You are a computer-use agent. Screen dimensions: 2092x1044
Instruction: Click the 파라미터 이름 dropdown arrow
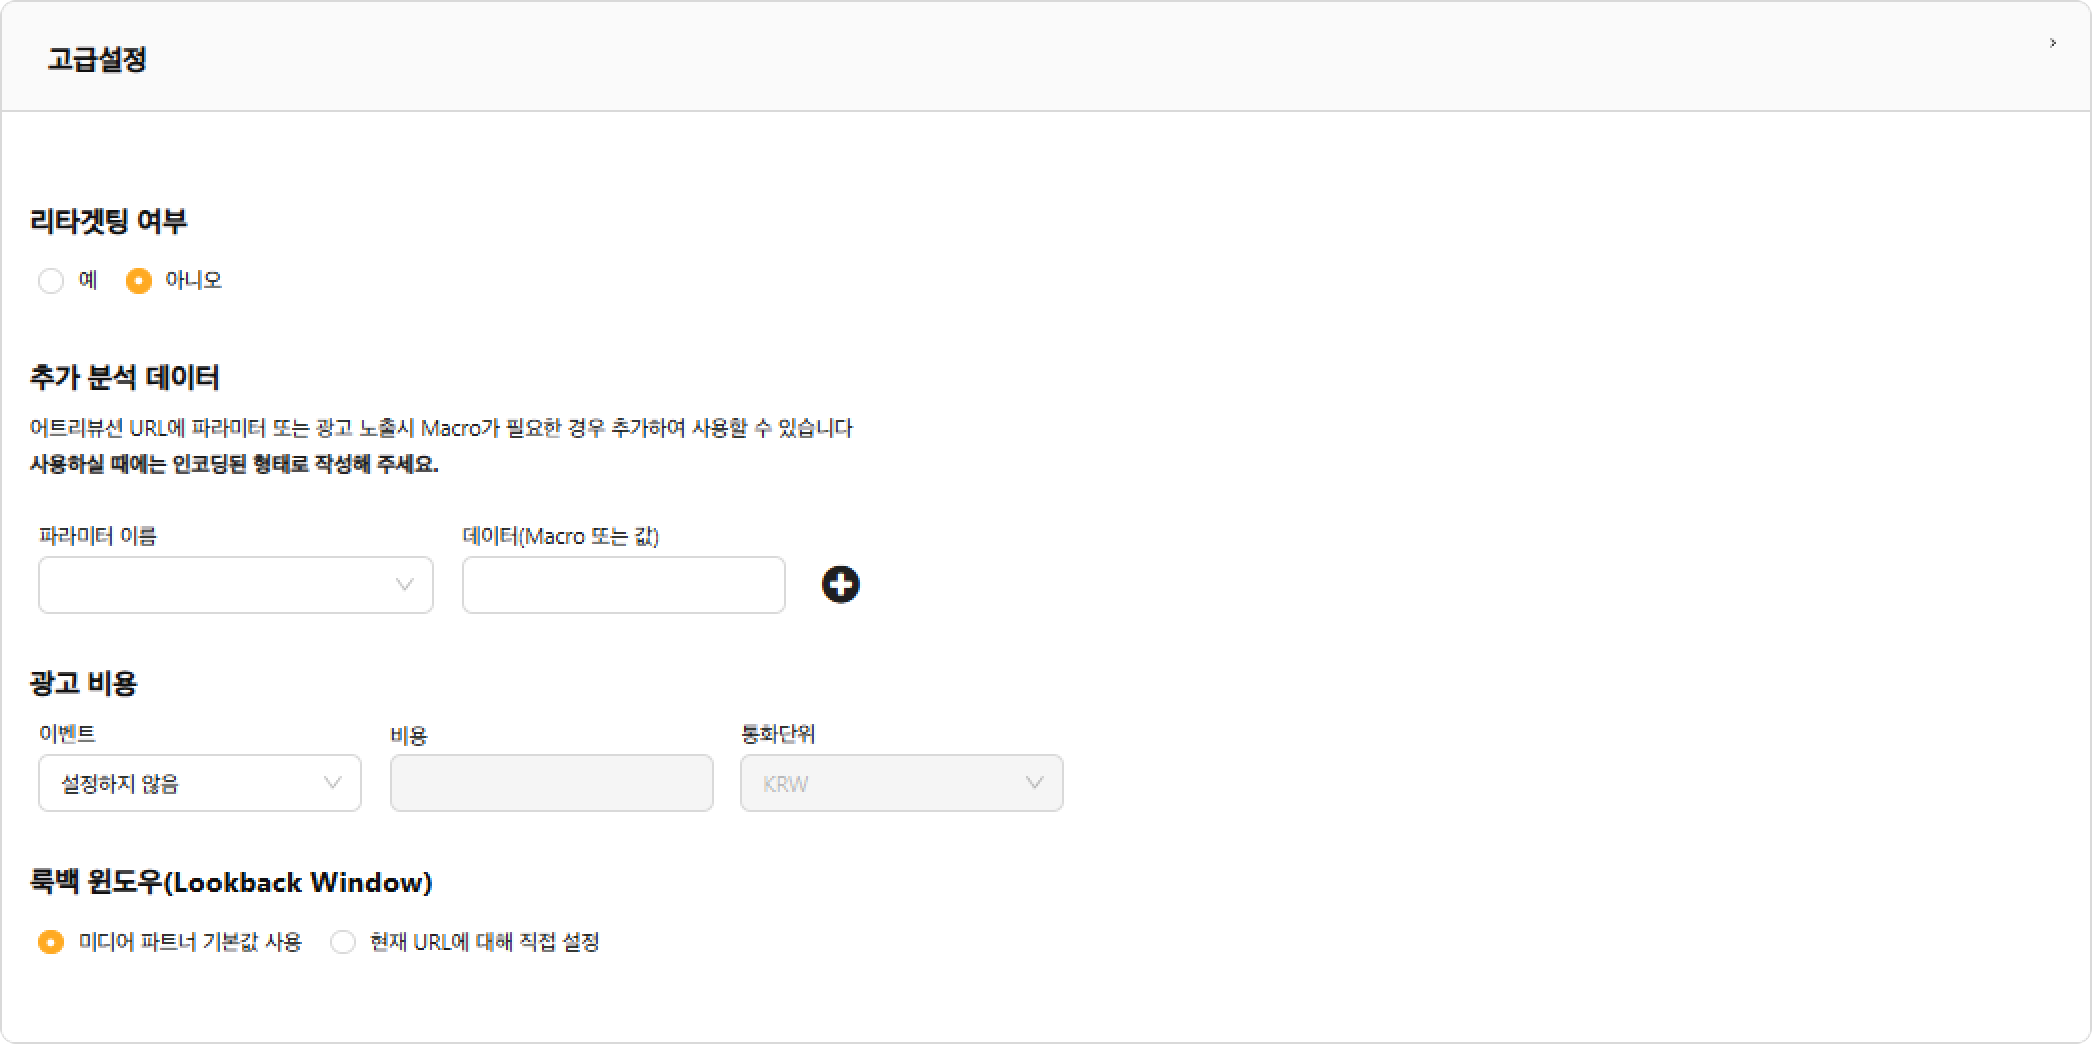(404, 585)
